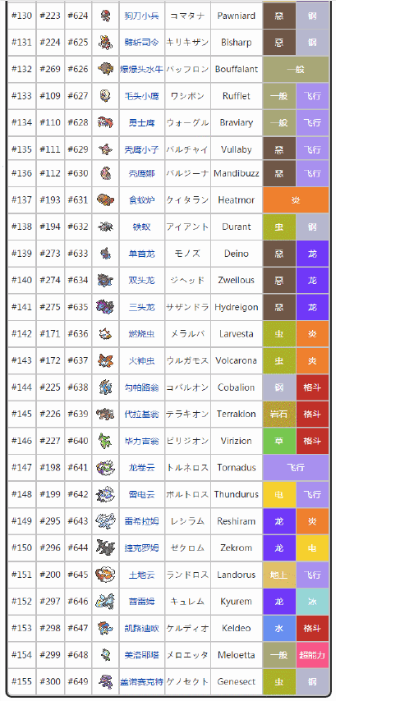400x701 pixels.
Task: Open the Chinese name link for Tornadus
Action: (142, 467)
